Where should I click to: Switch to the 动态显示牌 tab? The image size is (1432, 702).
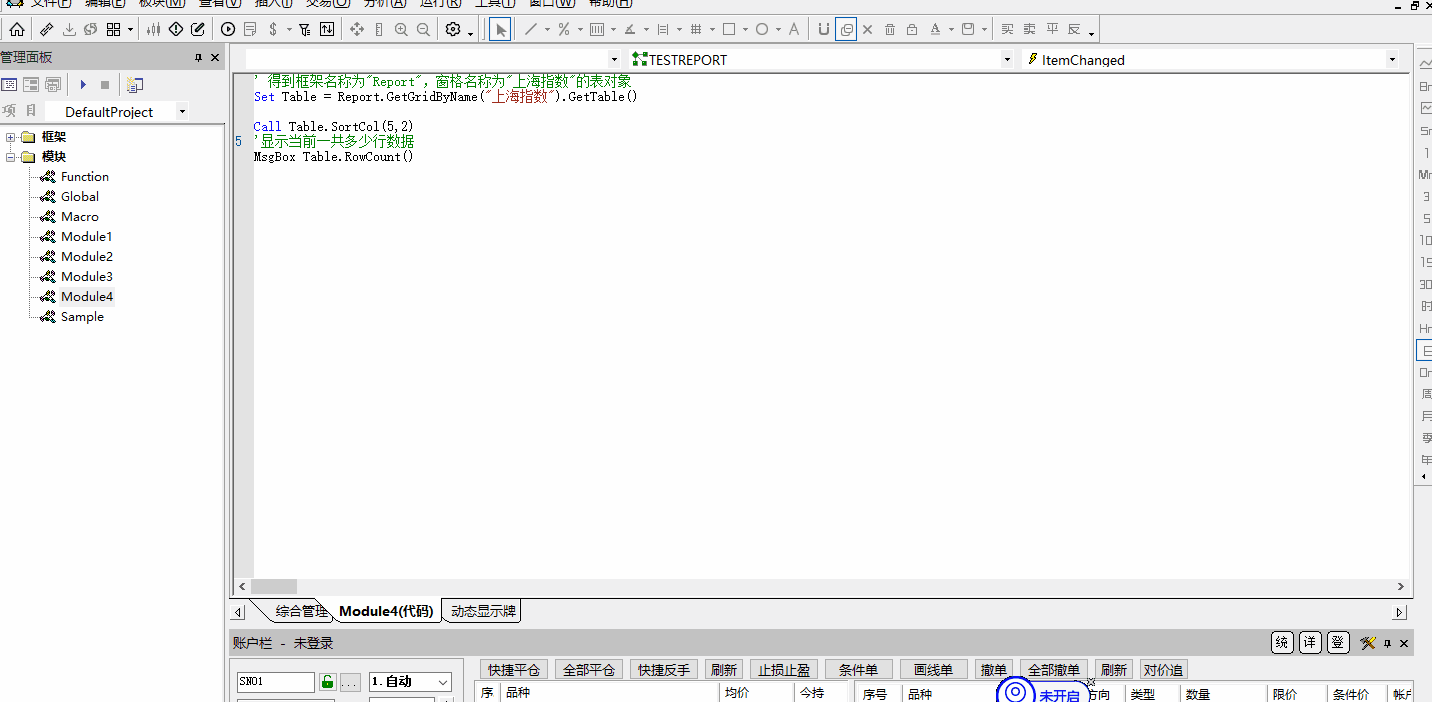click(x=483, y=611)
